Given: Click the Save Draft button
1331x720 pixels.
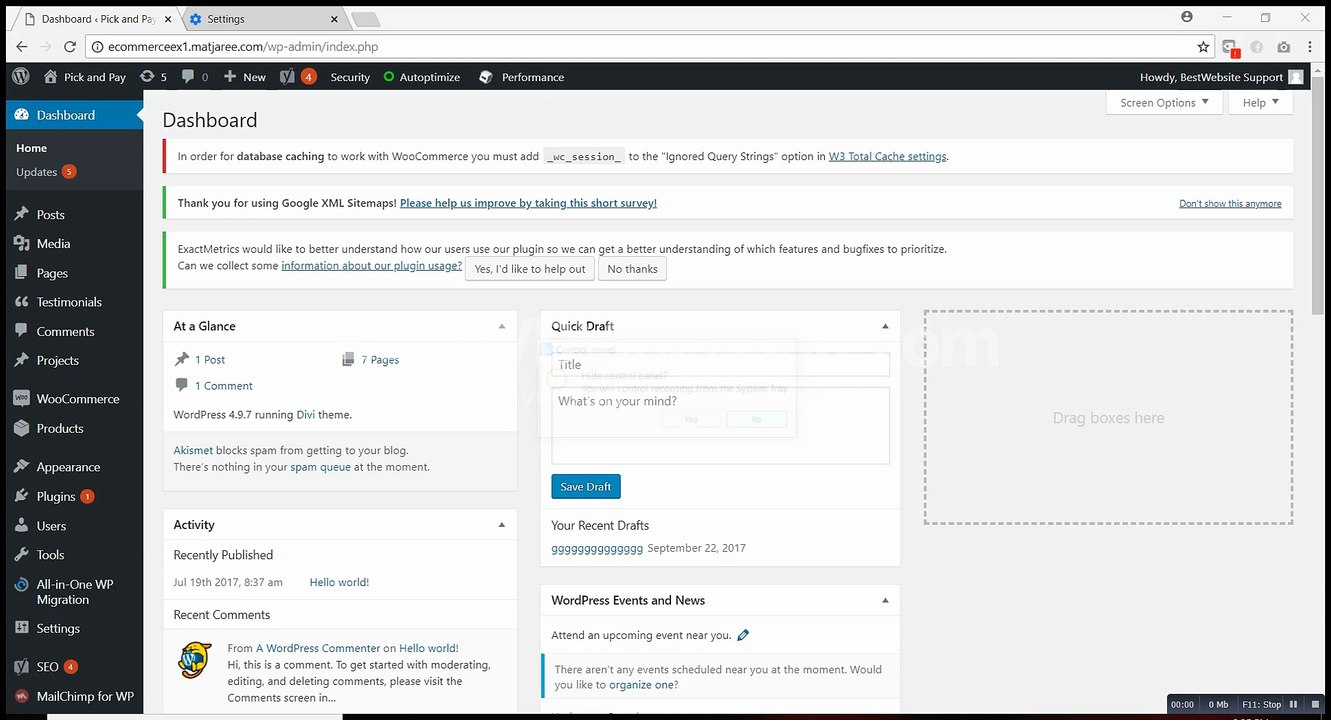Looking at the screenshot, I should coord(586,487).
